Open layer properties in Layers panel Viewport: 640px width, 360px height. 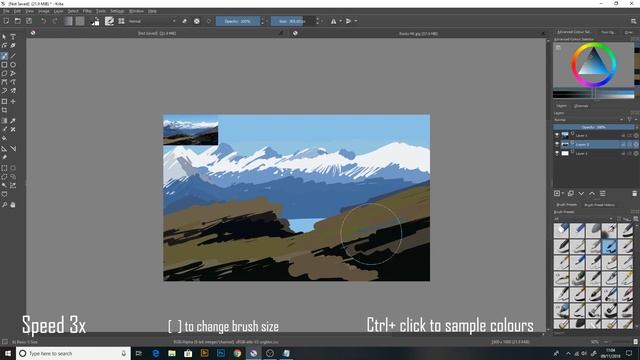click(602, 193)
